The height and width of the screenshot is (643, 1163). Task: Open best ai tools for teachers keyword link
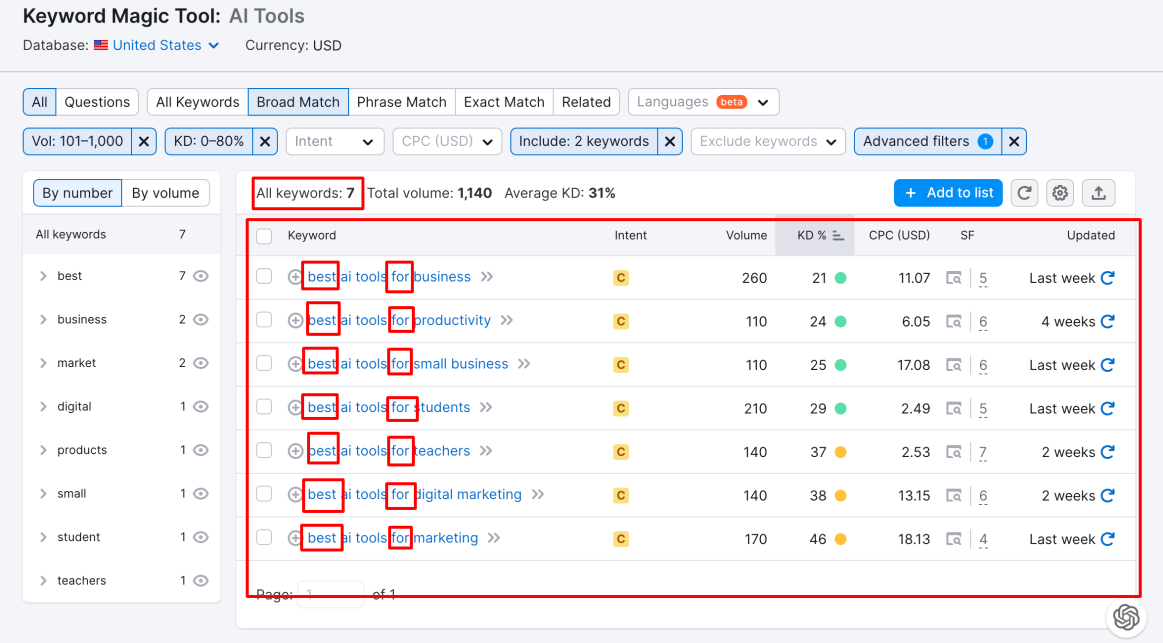tap(389, 451)
